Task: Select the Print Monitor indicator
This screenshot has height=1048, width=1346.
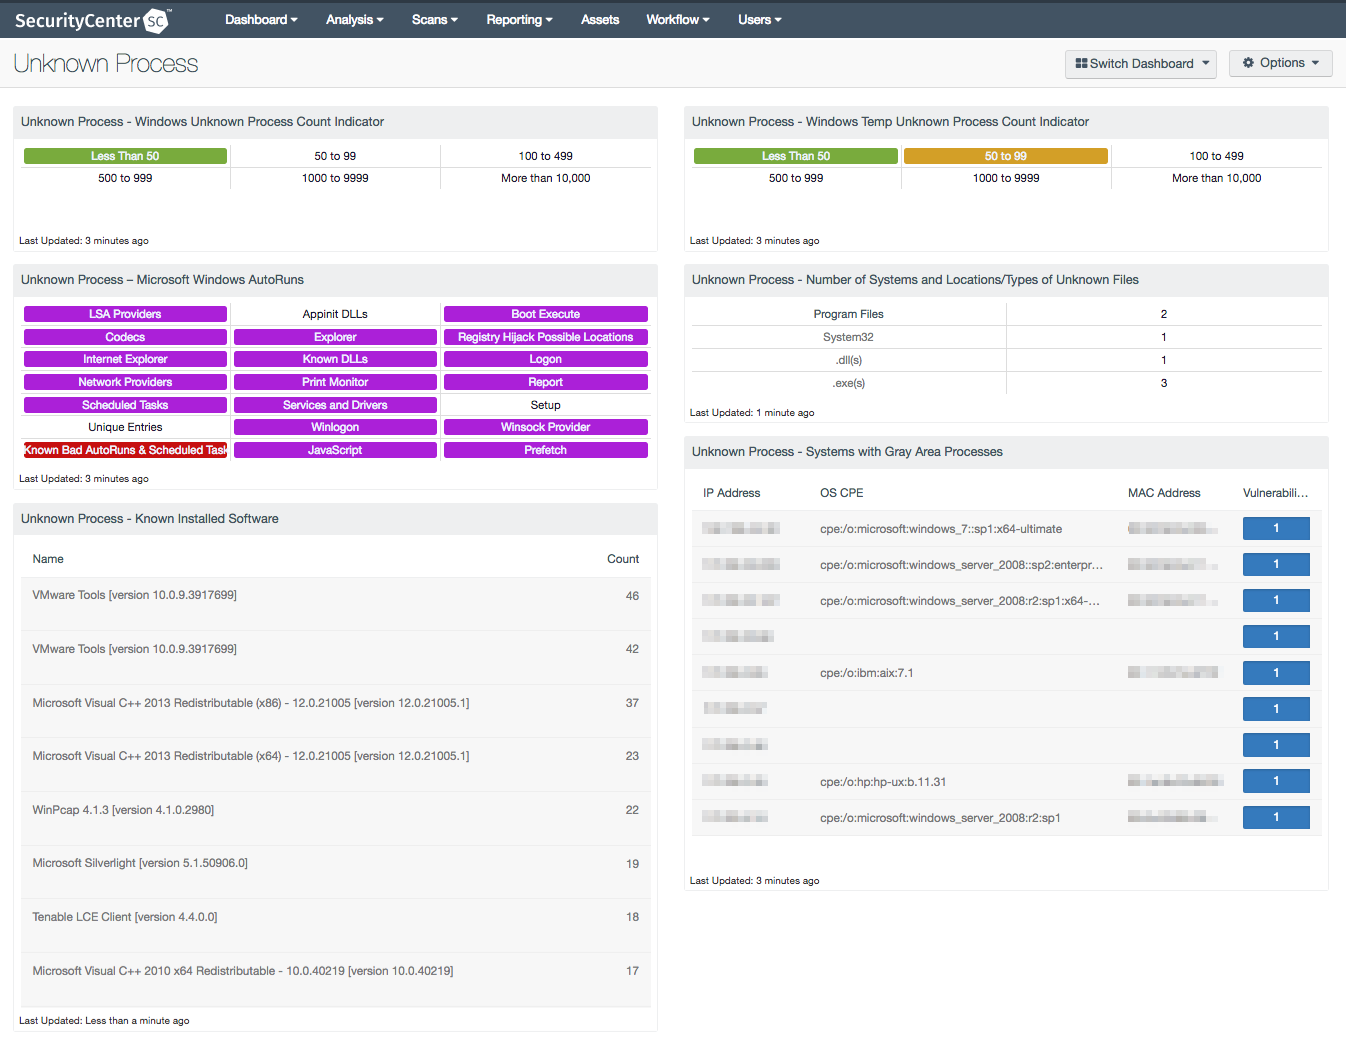Action: pos(335,382)
